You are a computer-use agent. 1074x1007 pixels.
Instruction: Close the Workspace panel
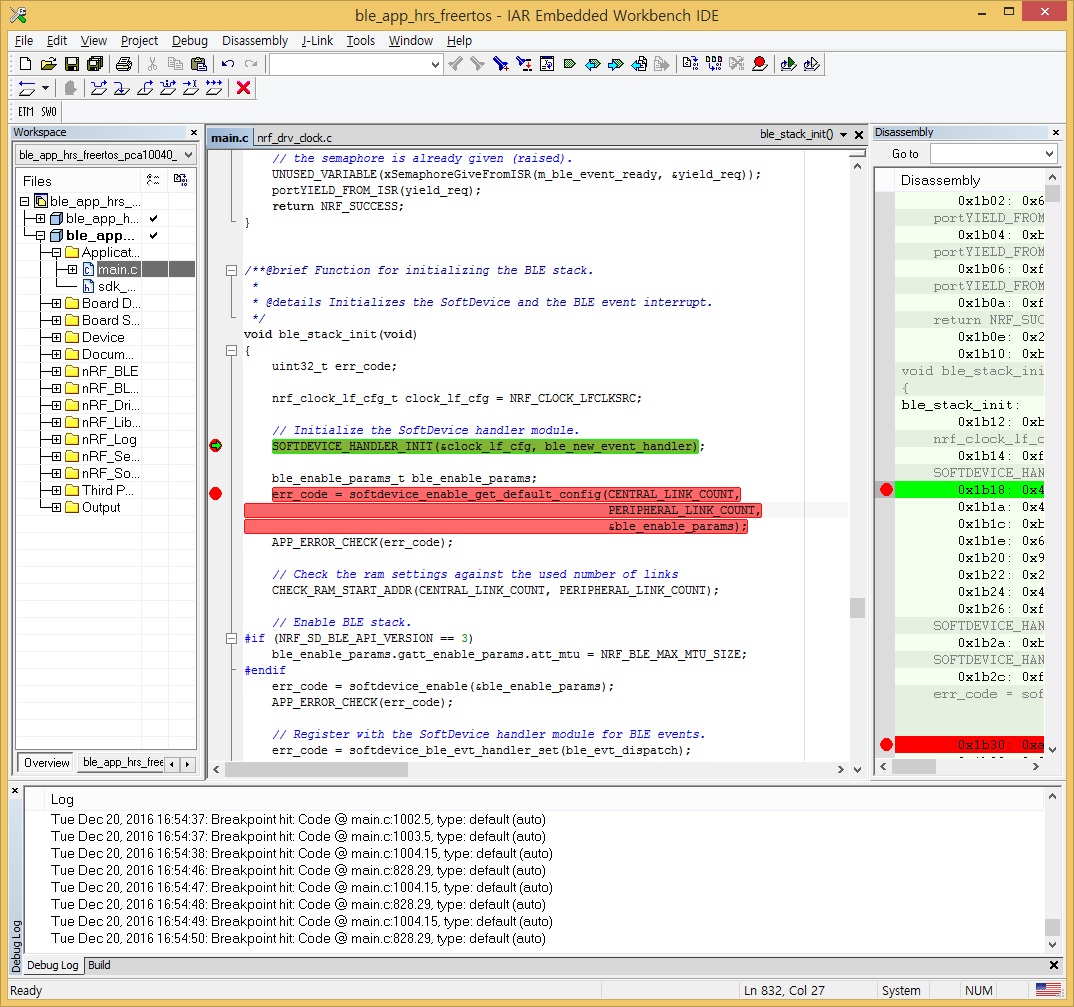194,133
